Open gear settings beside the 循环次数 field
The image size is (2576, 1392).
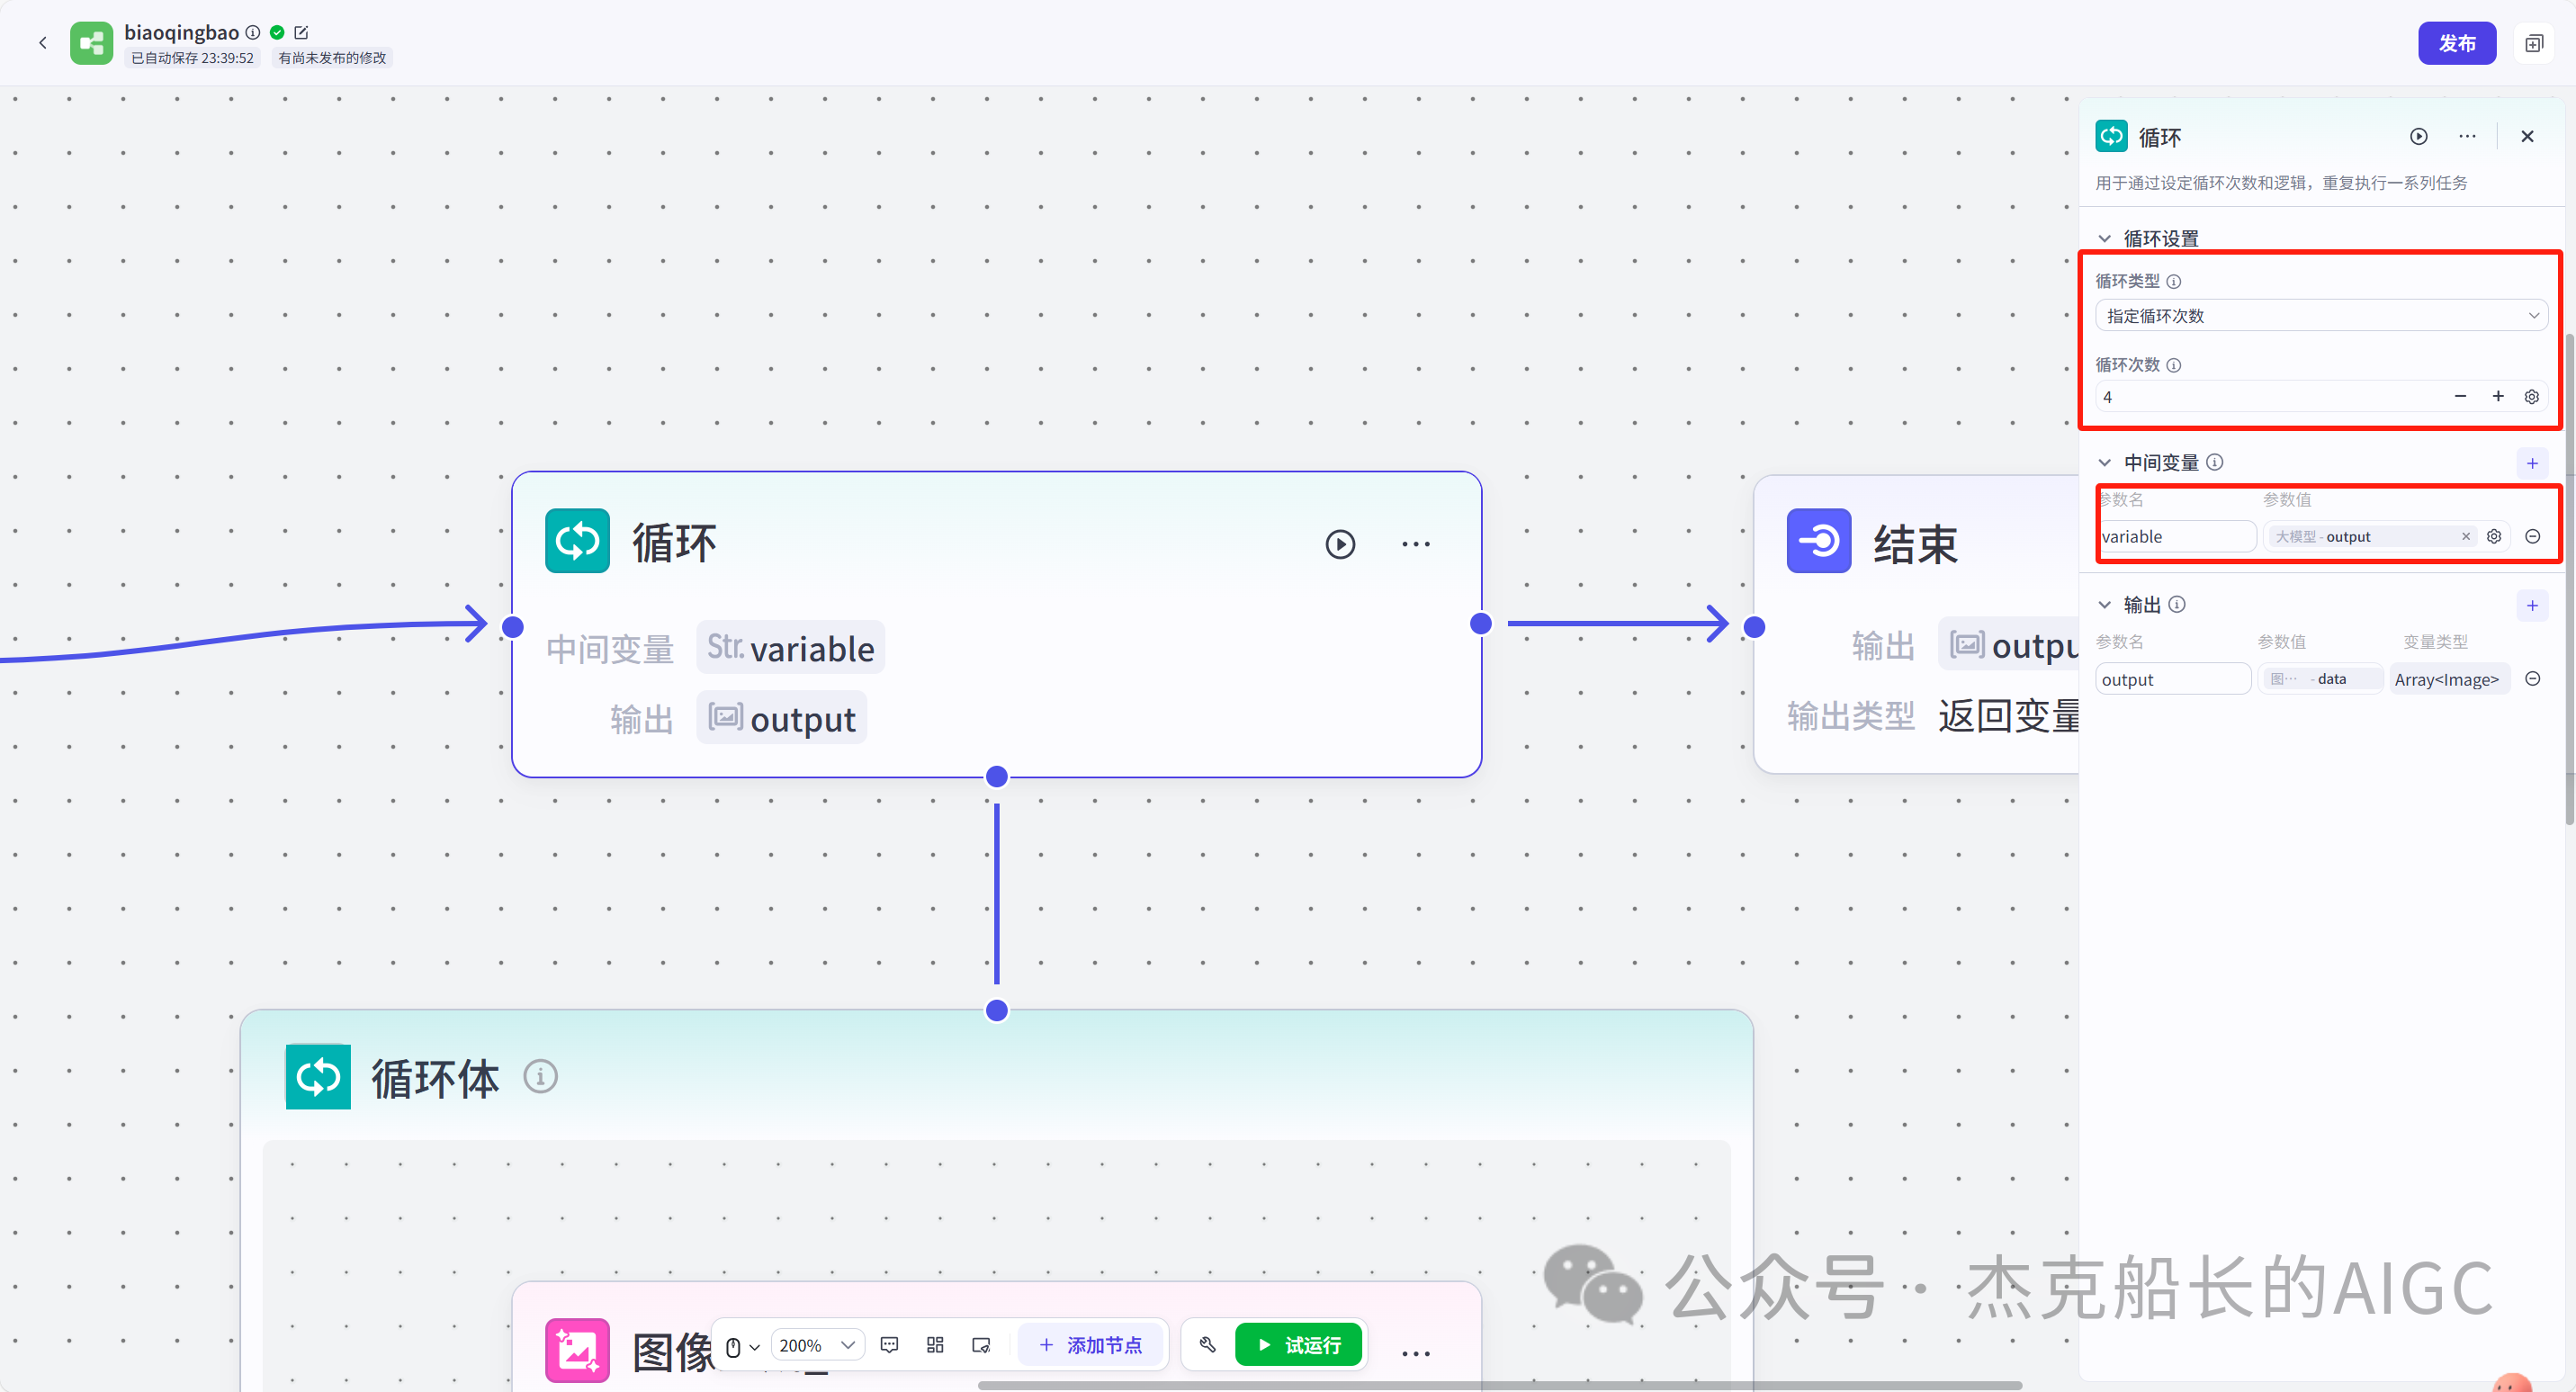tap(2531, 396)
